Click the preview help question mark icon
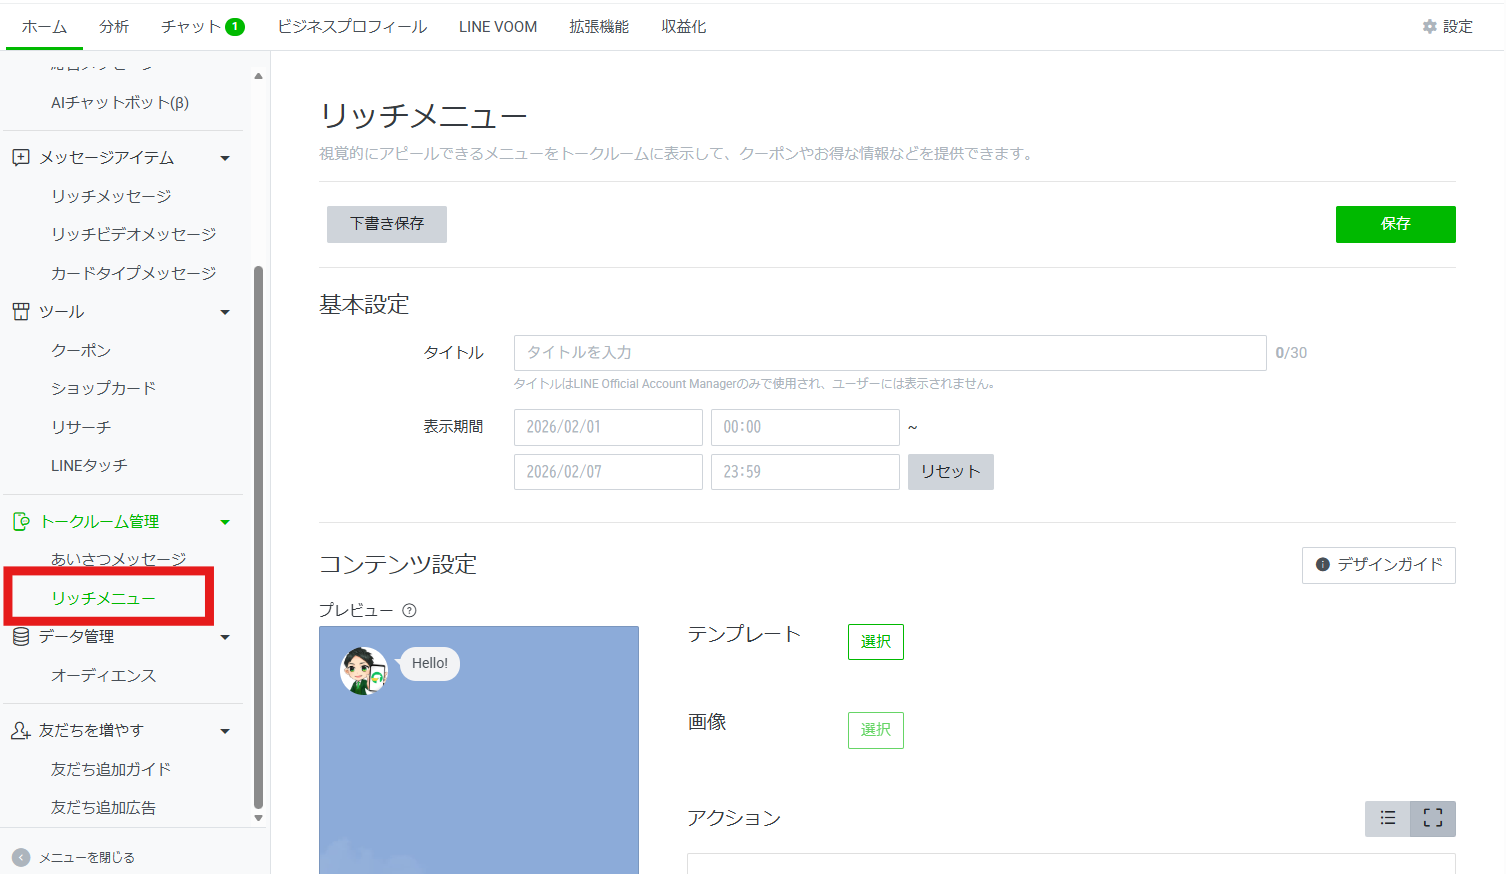 [409, 611]
